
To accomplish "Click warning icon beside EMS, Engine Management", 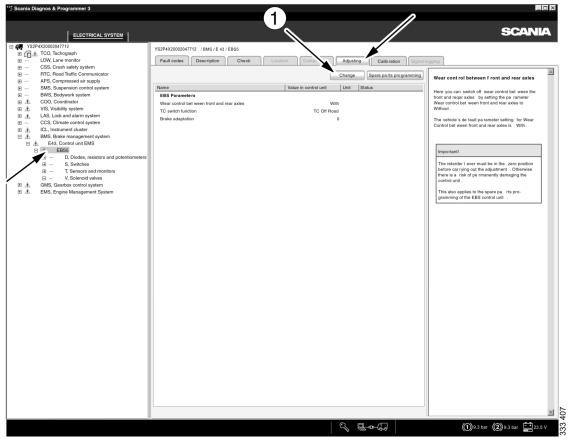I will 28,192.
